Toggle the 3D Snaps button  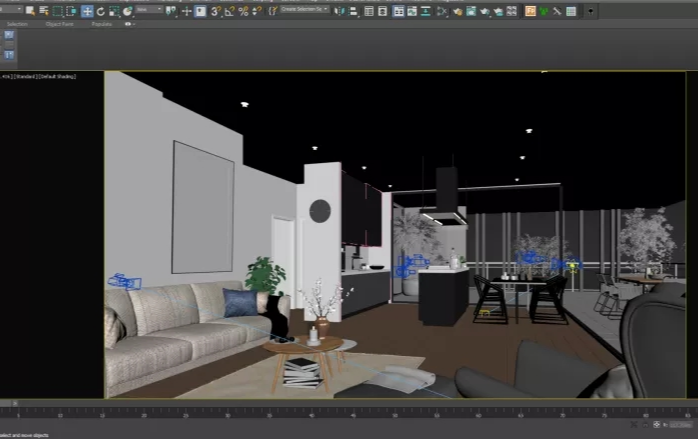click(215, 11)
